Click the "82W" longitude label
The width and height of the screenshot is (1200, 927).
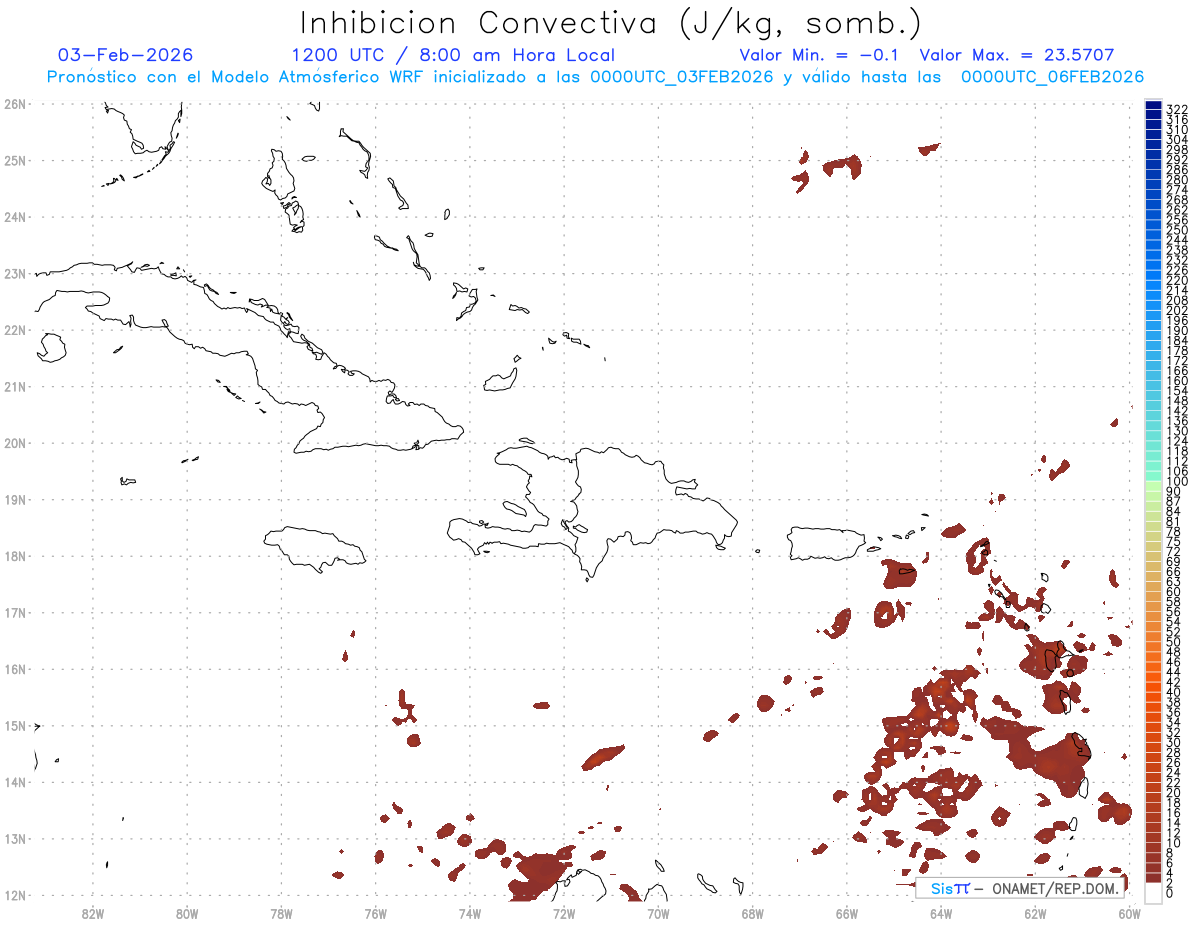(x=93, y=913)
